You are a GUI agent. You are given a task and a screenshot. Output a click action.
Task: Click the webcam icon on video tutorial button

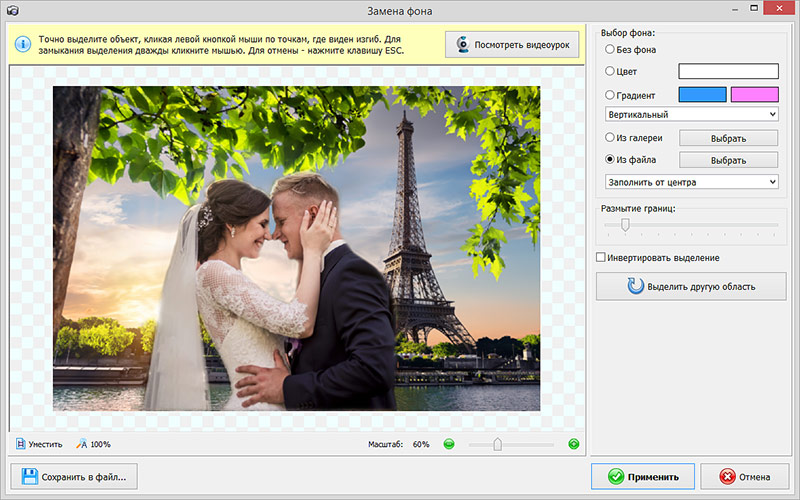tap(463, 44)
